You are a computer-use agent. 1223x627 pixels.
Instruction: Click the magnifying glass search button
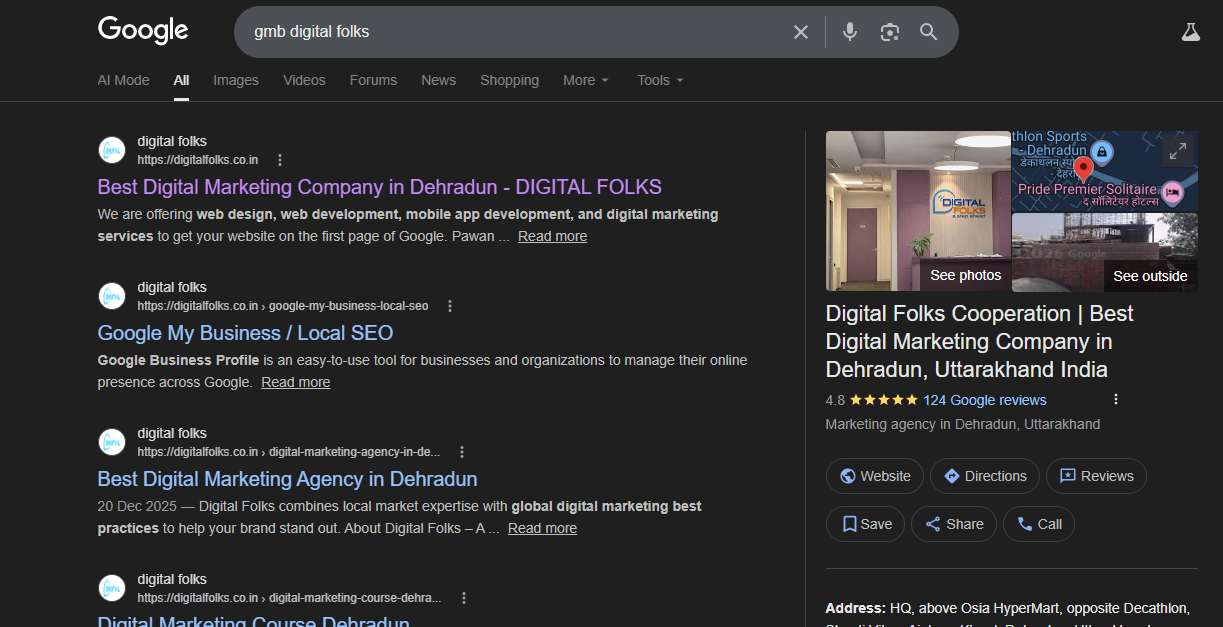[929, 32]
